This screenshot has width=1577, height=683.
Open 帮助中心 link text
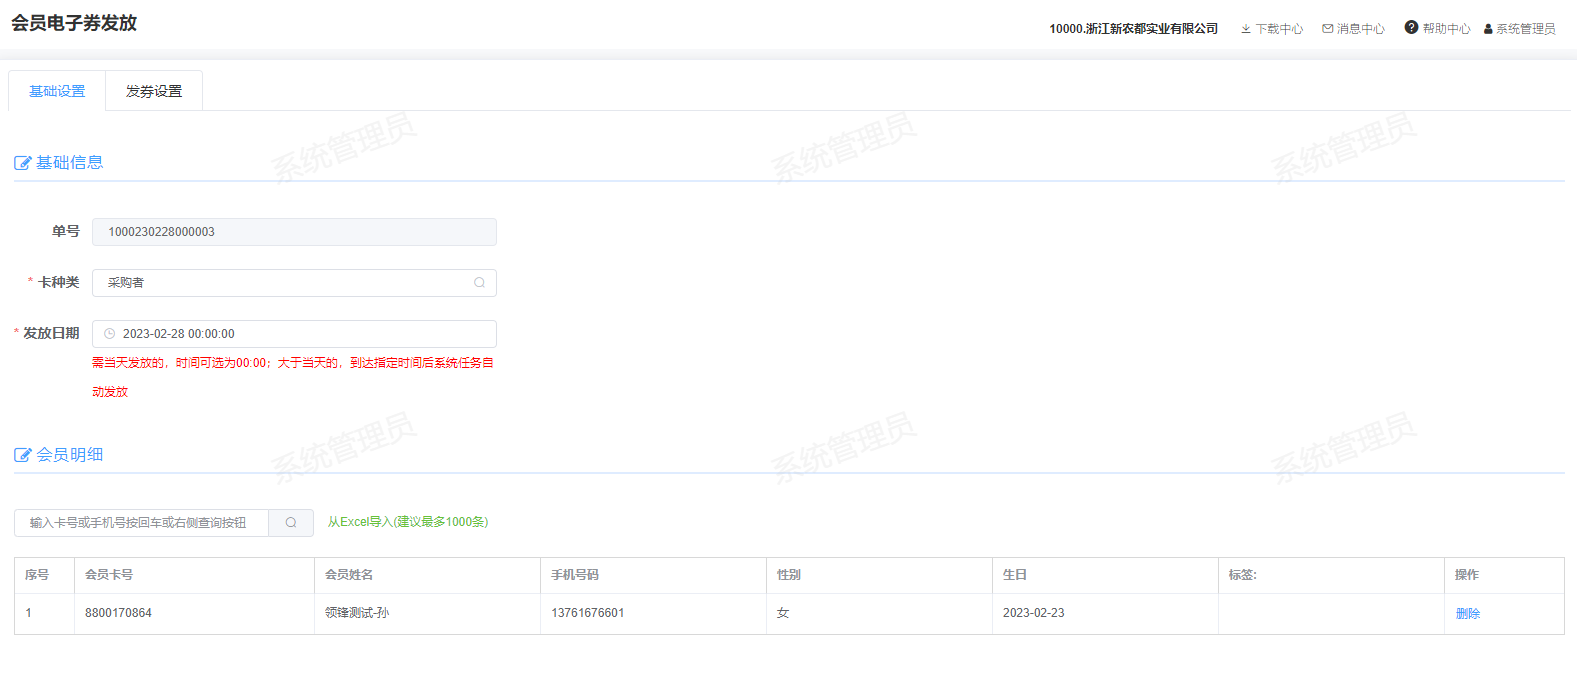pyautogui.click(x=1447, y=29)
